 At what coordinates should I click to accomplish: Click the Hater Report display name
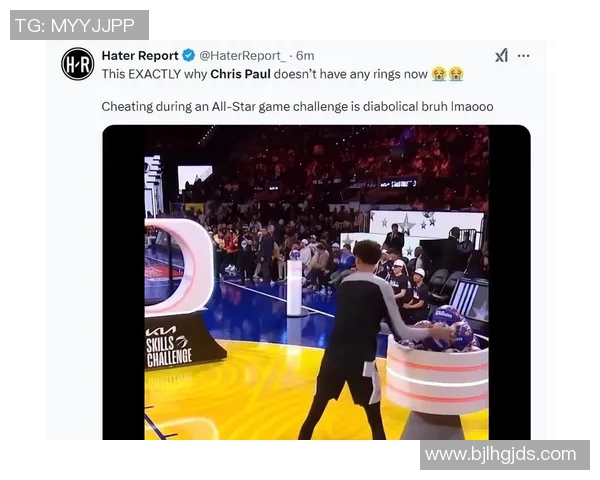140,56
